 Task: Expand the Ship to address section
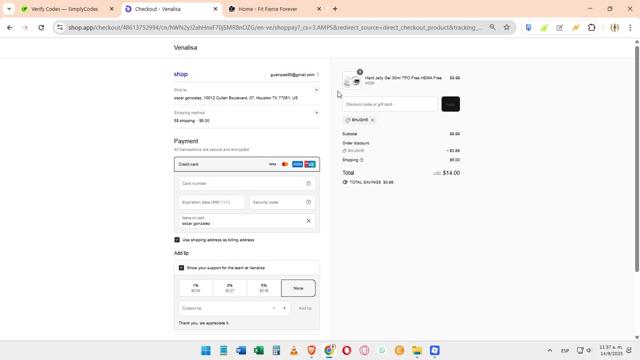(x=316, y=90)
